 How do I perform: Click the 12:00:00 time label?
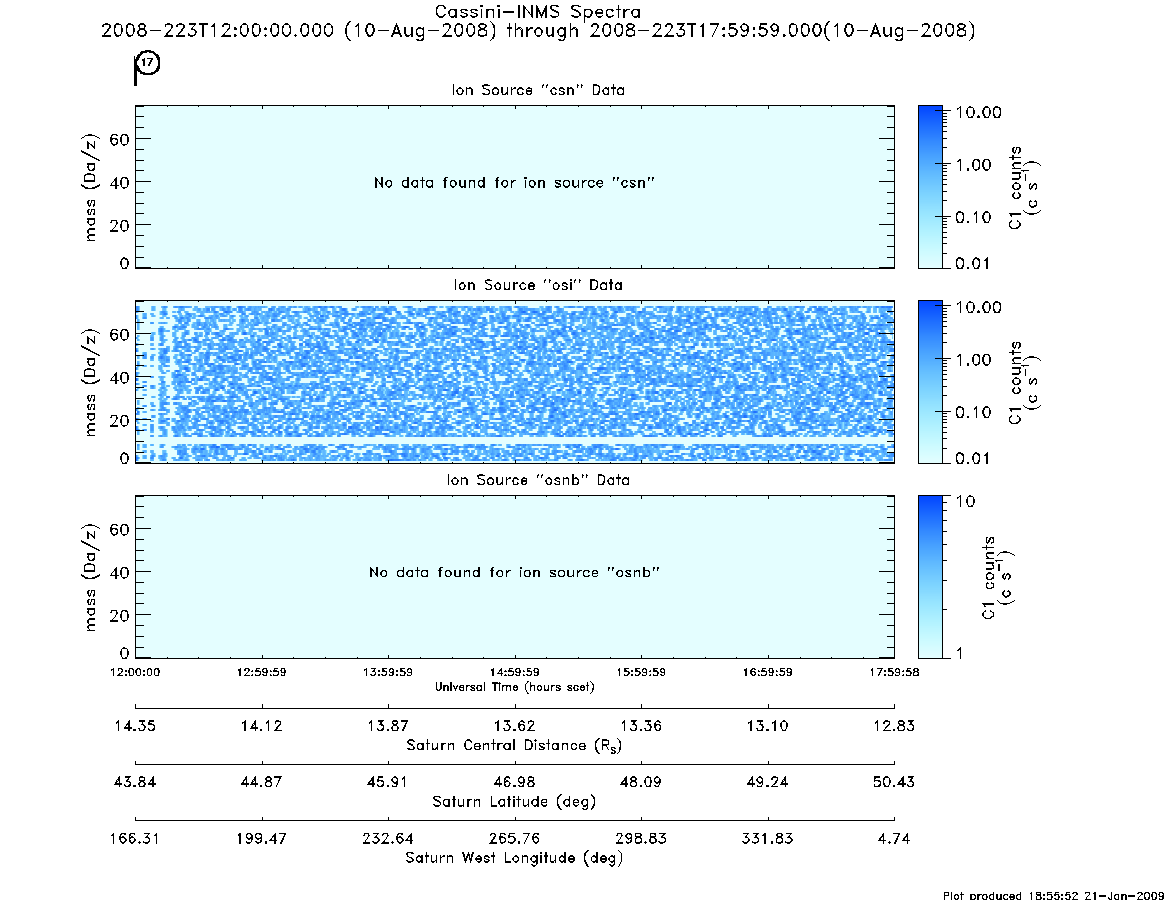pyautogui.click(x=135, y=672)
